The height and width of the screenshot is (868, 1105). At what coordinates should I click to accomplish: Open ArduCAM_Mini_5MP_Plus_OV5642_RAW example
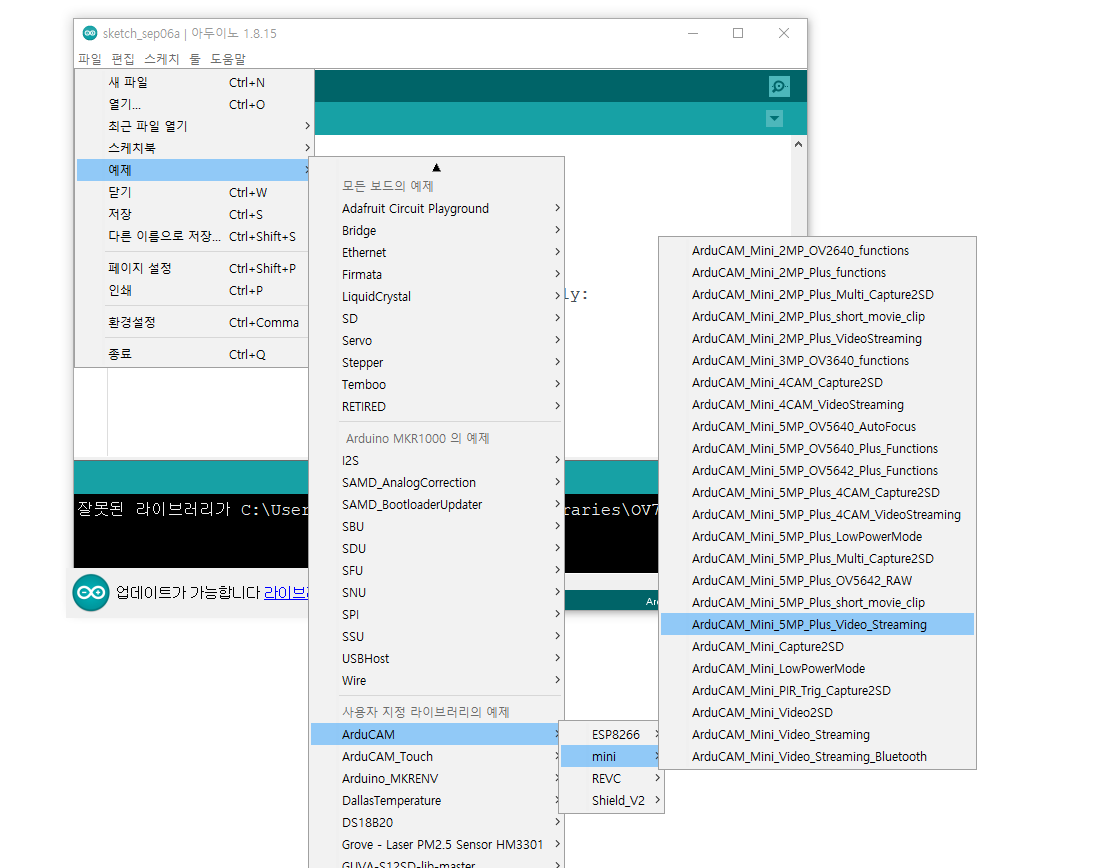click(817, 581)
